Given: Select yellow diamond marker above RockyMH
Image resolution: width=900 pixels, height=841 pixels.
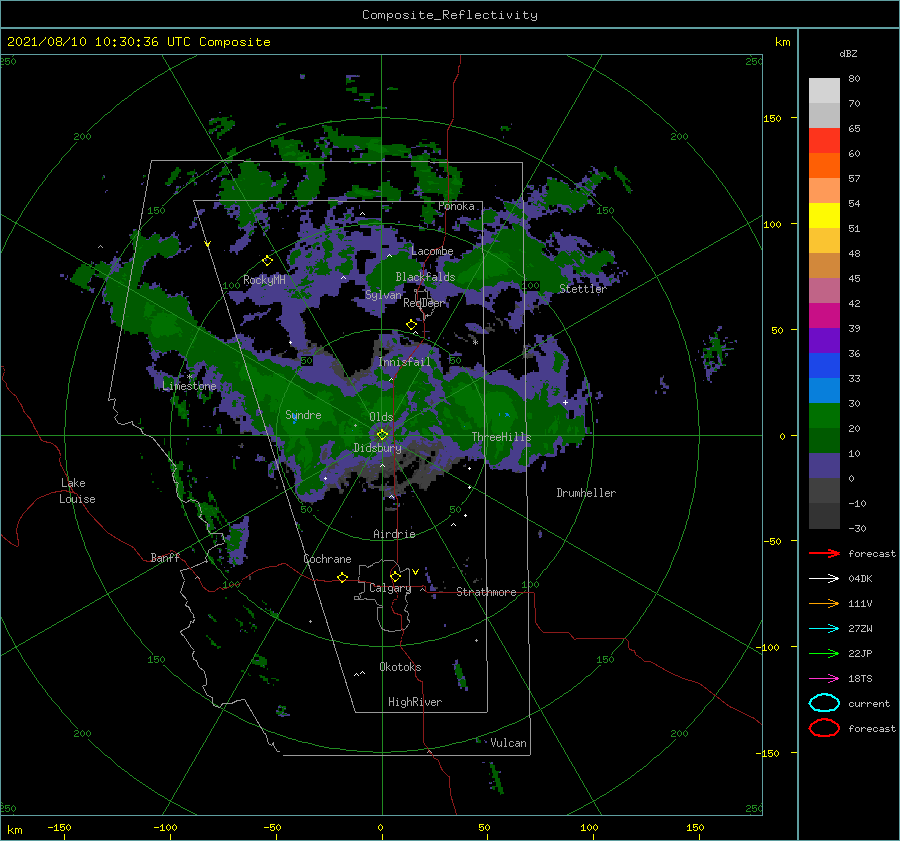Looking at the screenshot, I should (267, 261).
